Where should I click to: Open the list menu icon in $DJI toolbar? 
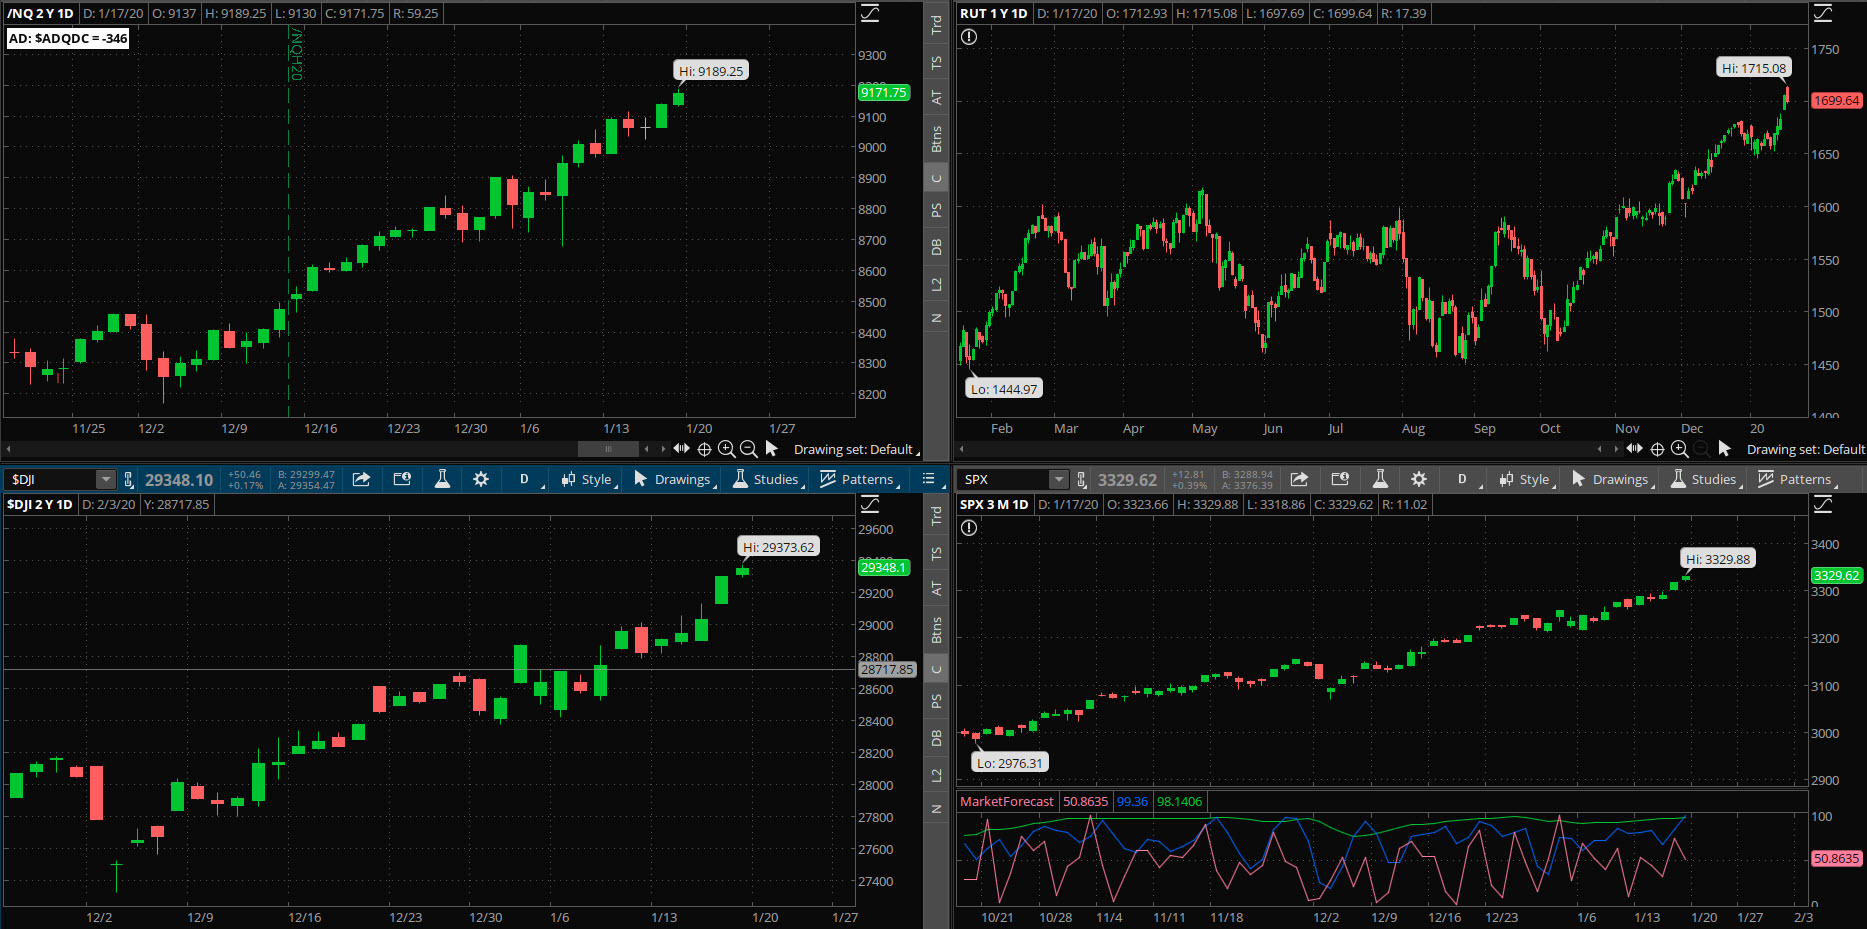(928, 479)
